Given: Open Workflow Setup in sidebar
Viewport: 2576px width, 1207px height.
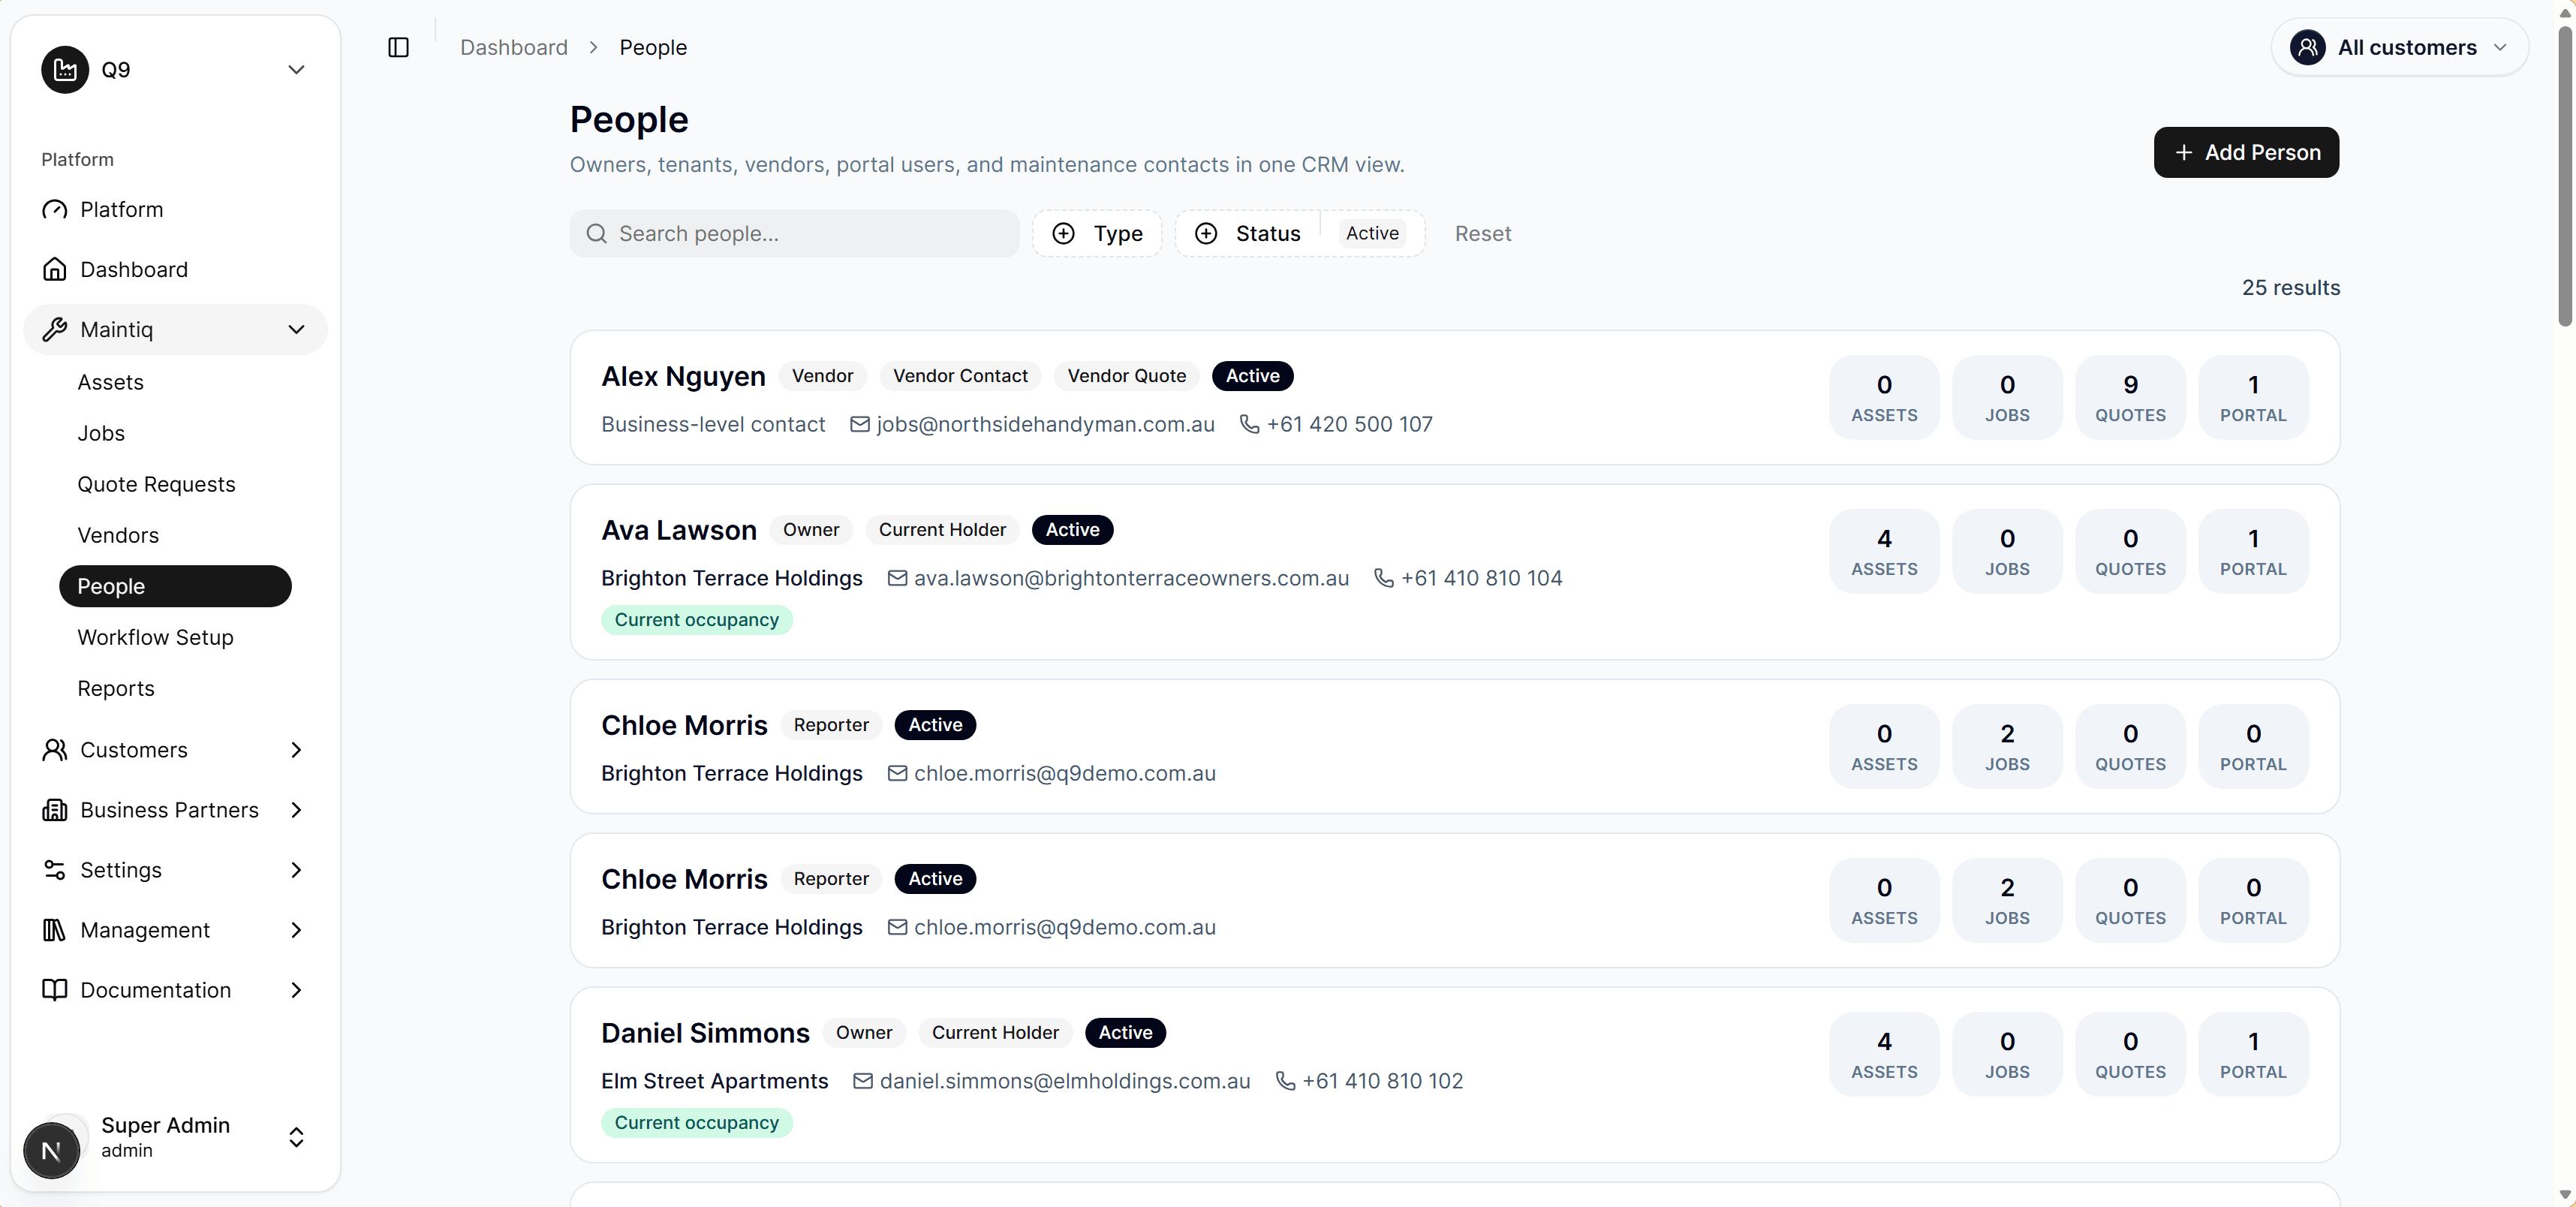Looking at the screenshot, I should coord(155,637).
